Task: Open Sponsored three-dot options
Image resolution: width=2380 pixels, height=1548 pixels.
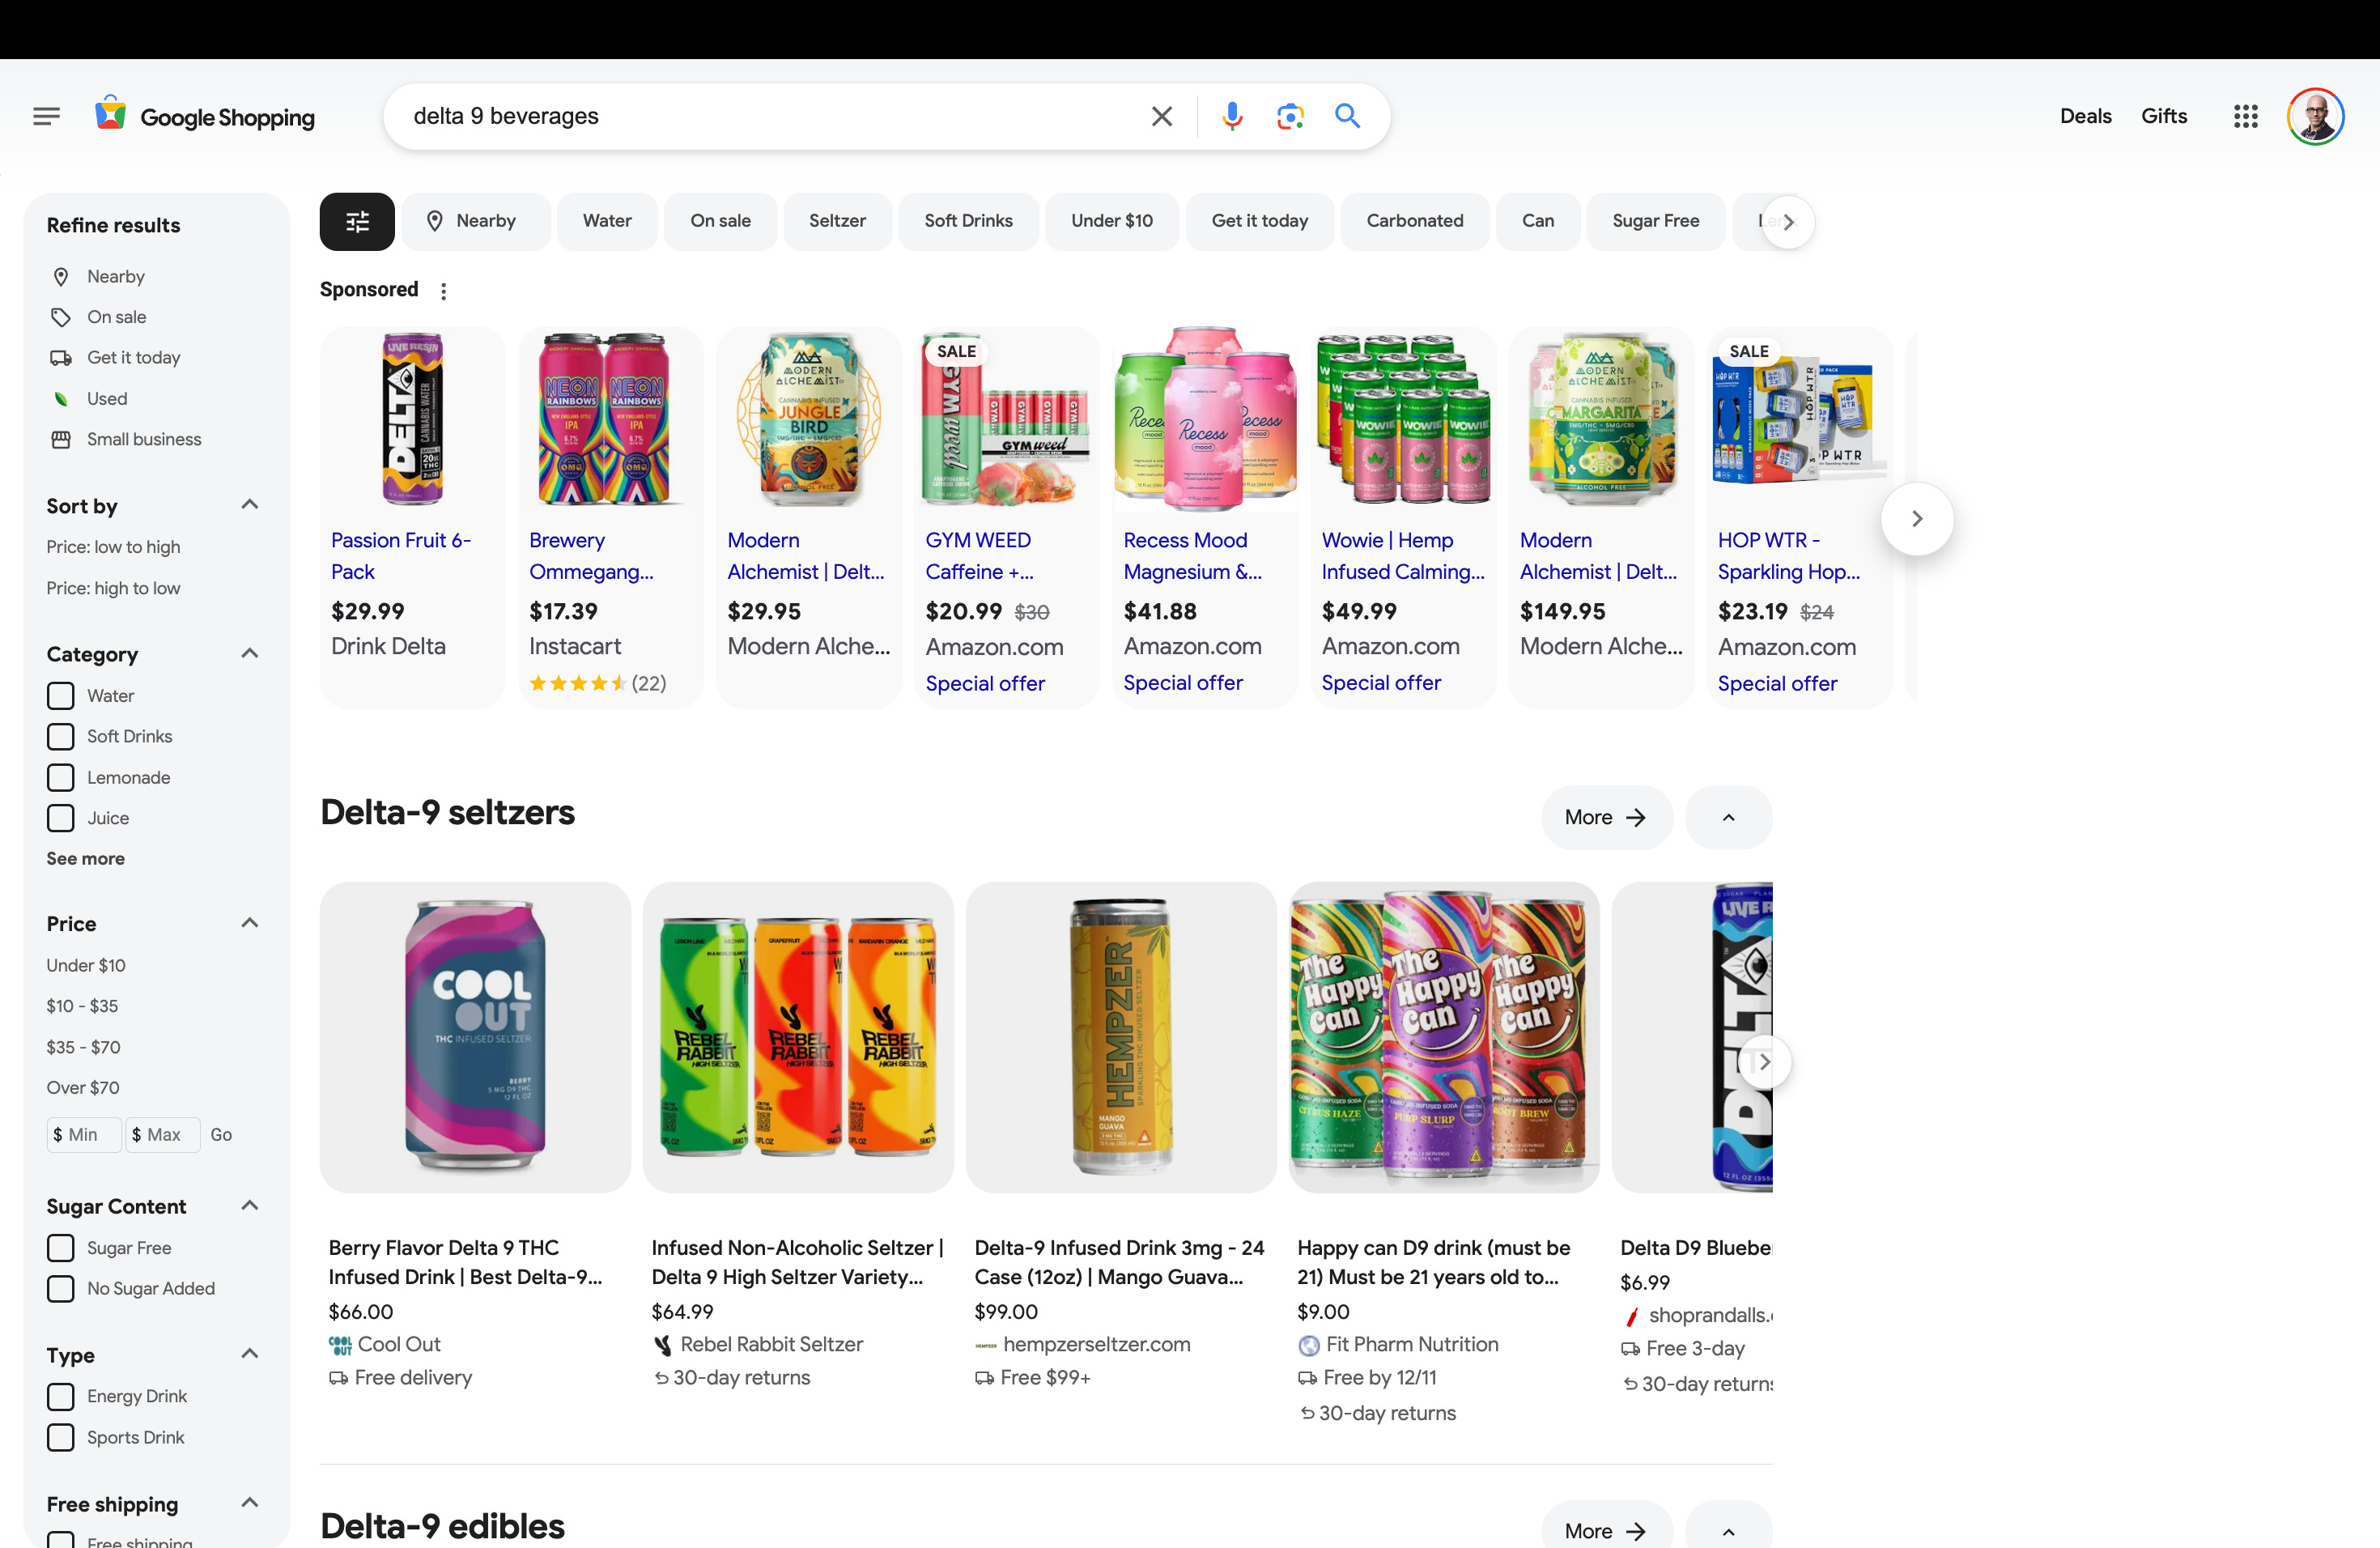Action: (443, 291)
